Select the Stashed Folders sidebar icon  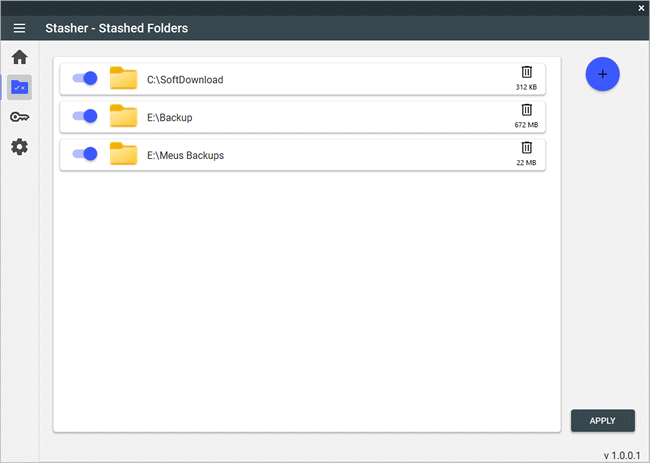[x=19, y=87]
